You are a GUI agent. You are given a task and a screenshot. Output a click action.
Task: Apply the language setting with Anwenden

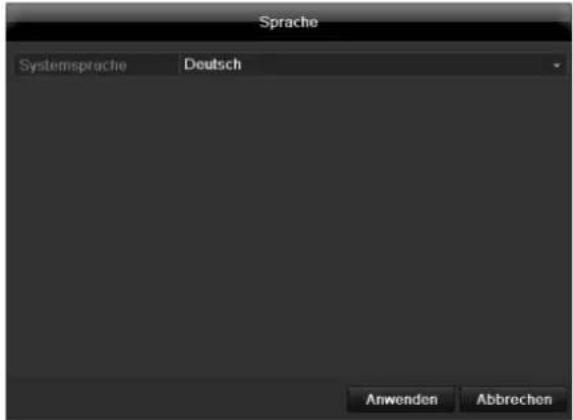pos(401,400)
